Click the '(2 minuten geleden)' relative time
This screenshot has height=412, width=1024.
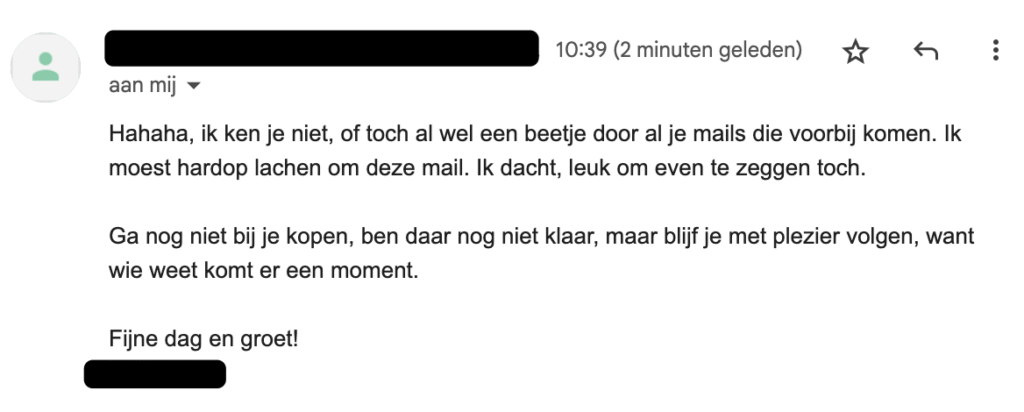[x=707, y=50]
